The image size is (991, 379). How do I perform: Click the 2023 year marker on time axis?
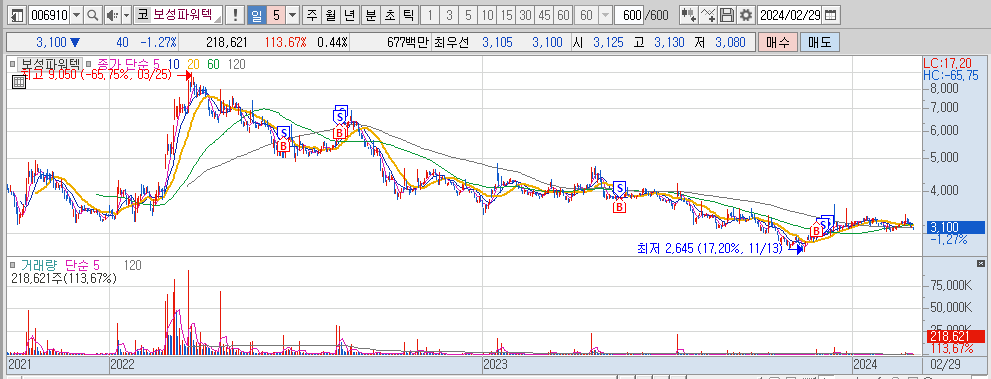[495, 364]
